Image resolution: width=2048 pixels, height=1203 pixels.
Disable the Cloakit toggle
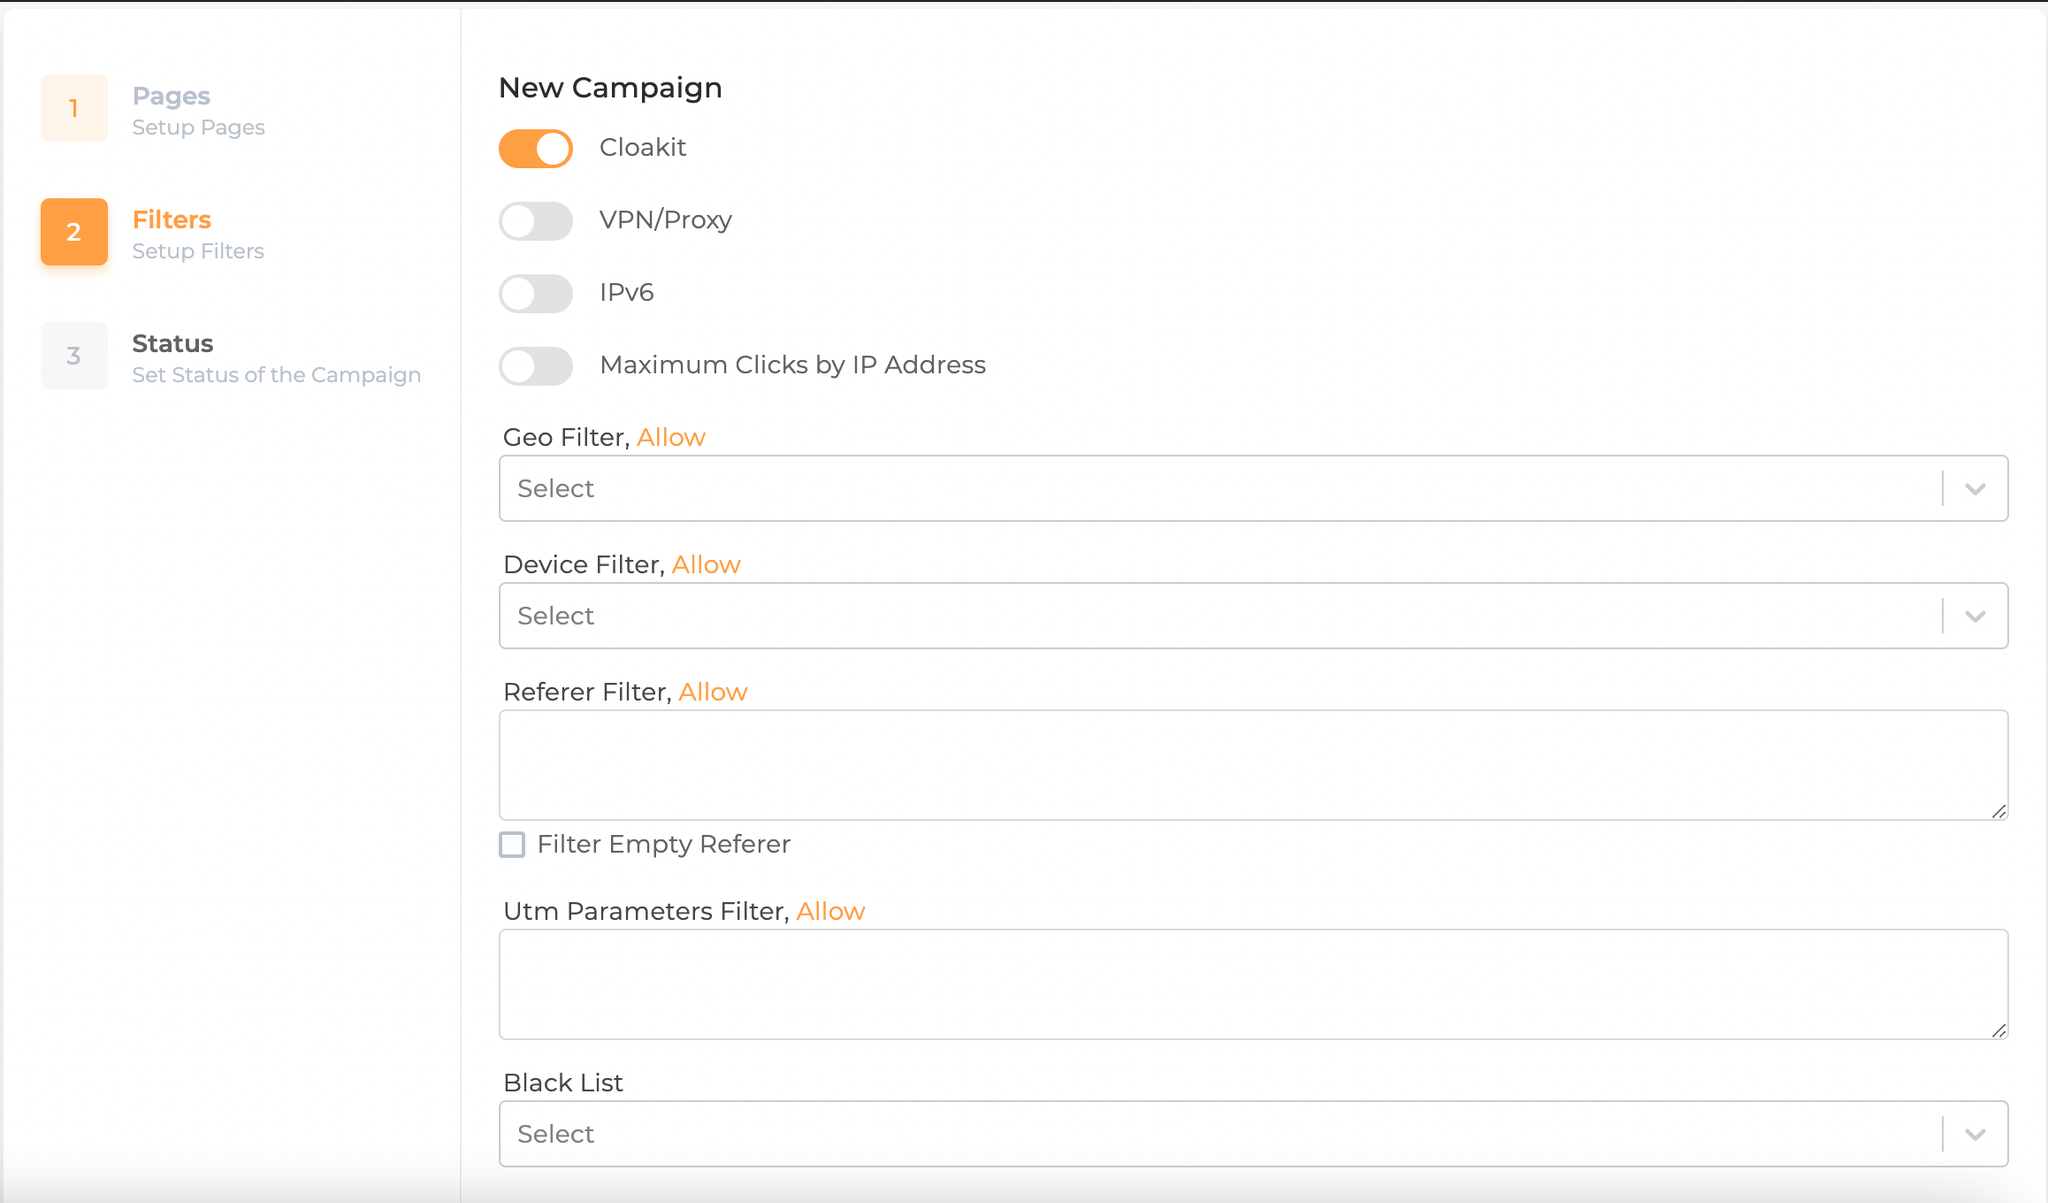click(536, 148)
